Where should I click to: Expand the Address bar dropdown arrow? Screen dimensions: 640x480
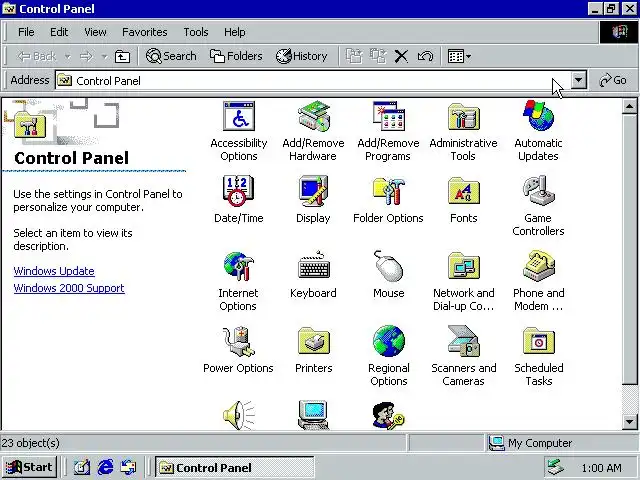point(578,80)
